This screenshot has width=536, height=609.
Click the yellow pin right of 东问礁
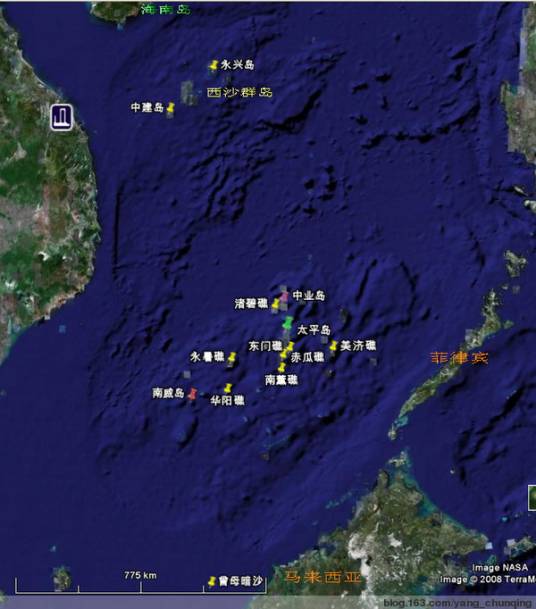point(290,346)
